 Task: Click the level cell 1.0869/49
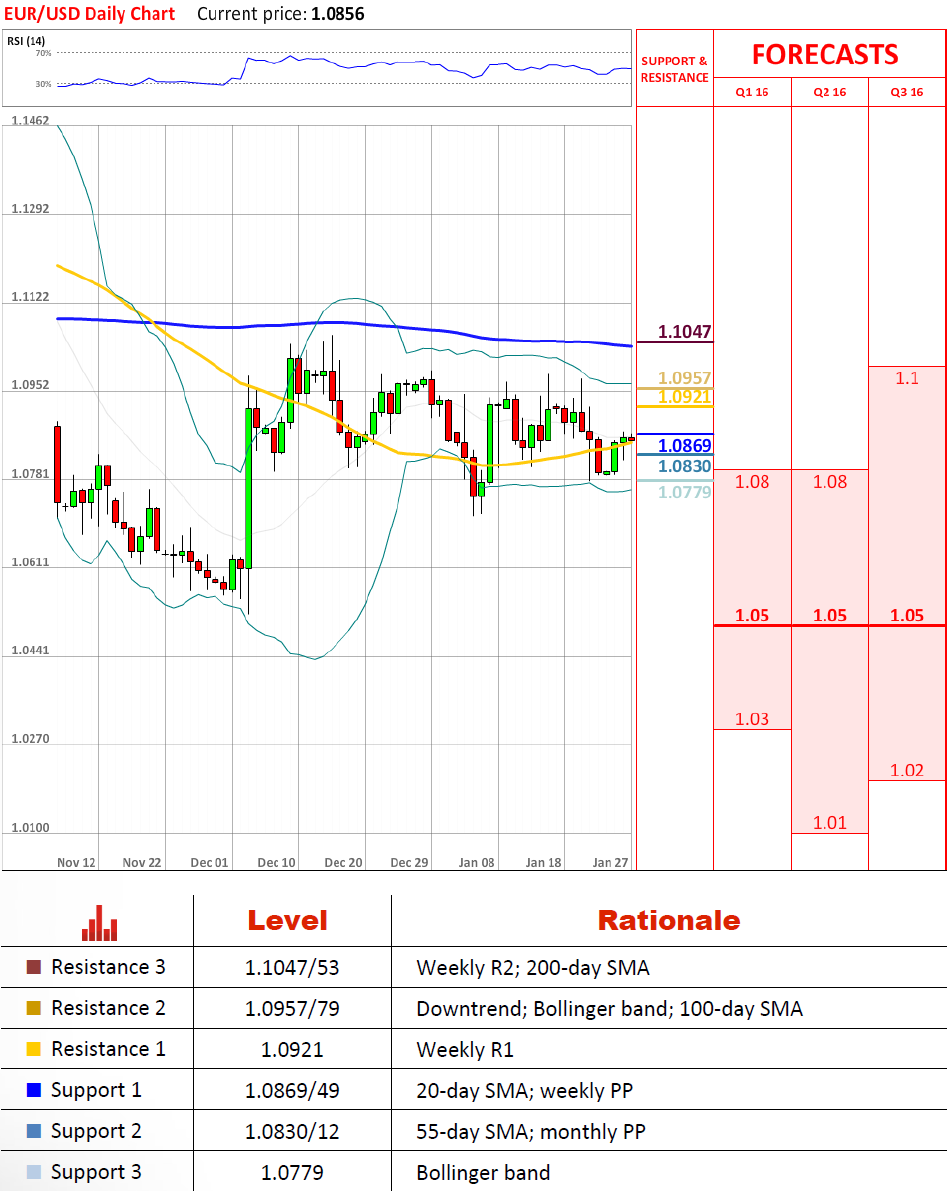click(x=292, y=1091)
